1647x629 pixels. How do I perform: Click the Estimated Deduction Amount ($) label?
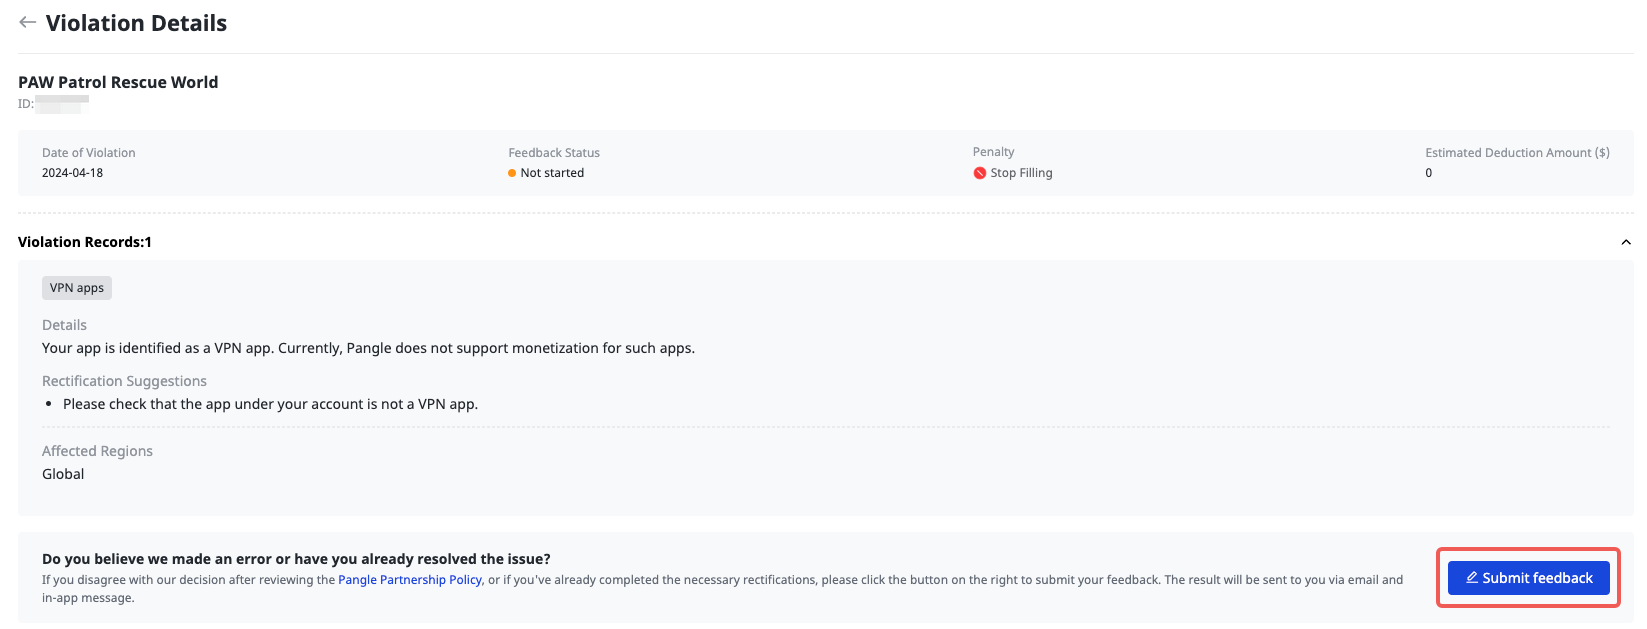[1517, 153]
